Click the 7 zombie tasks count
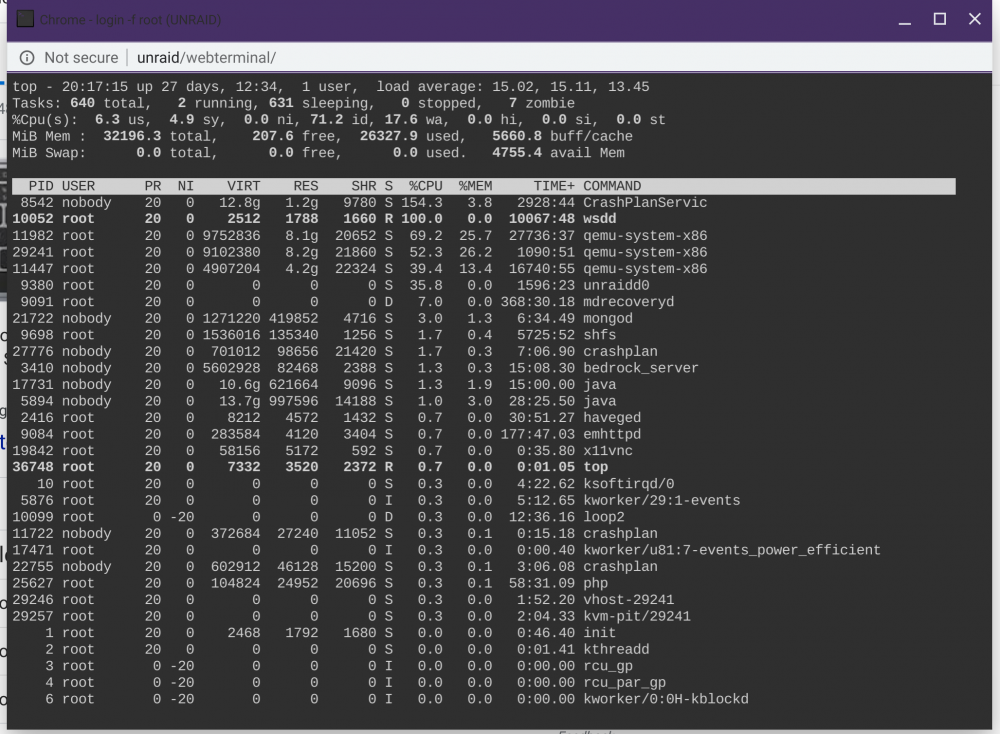1000x734 pixels. [541, 103]
